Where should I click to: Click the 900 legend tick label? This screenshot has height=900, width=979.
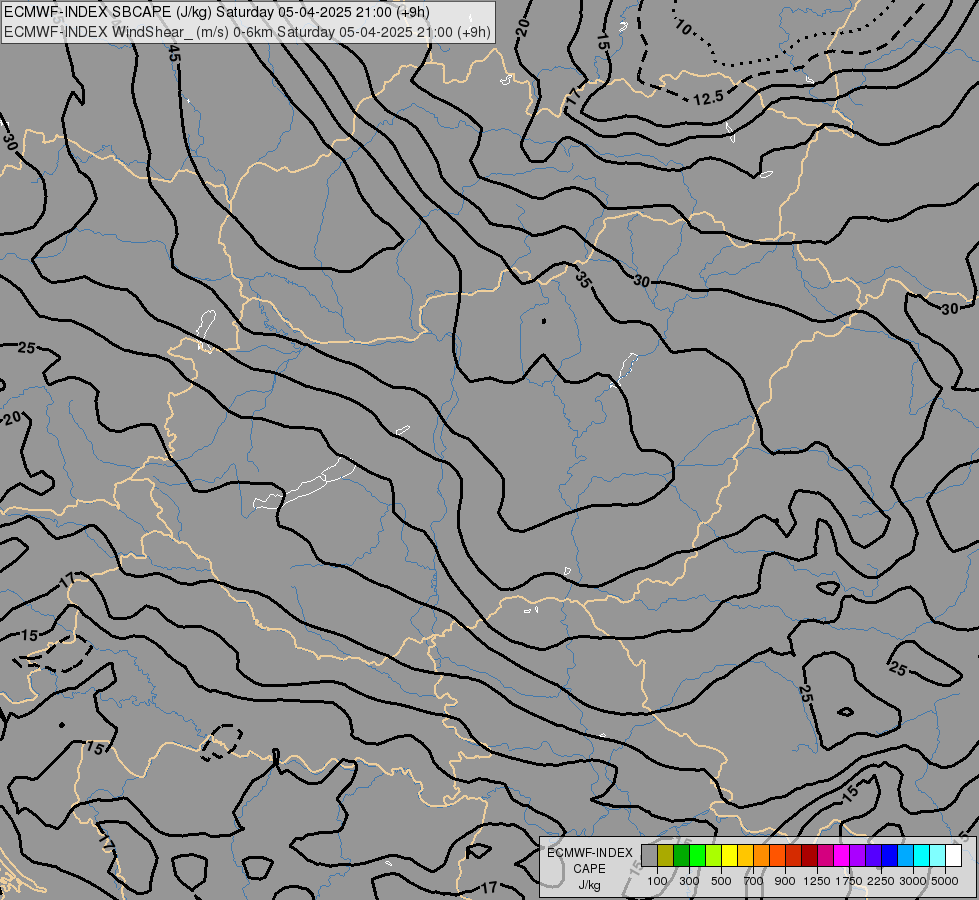tap(785, 881)
